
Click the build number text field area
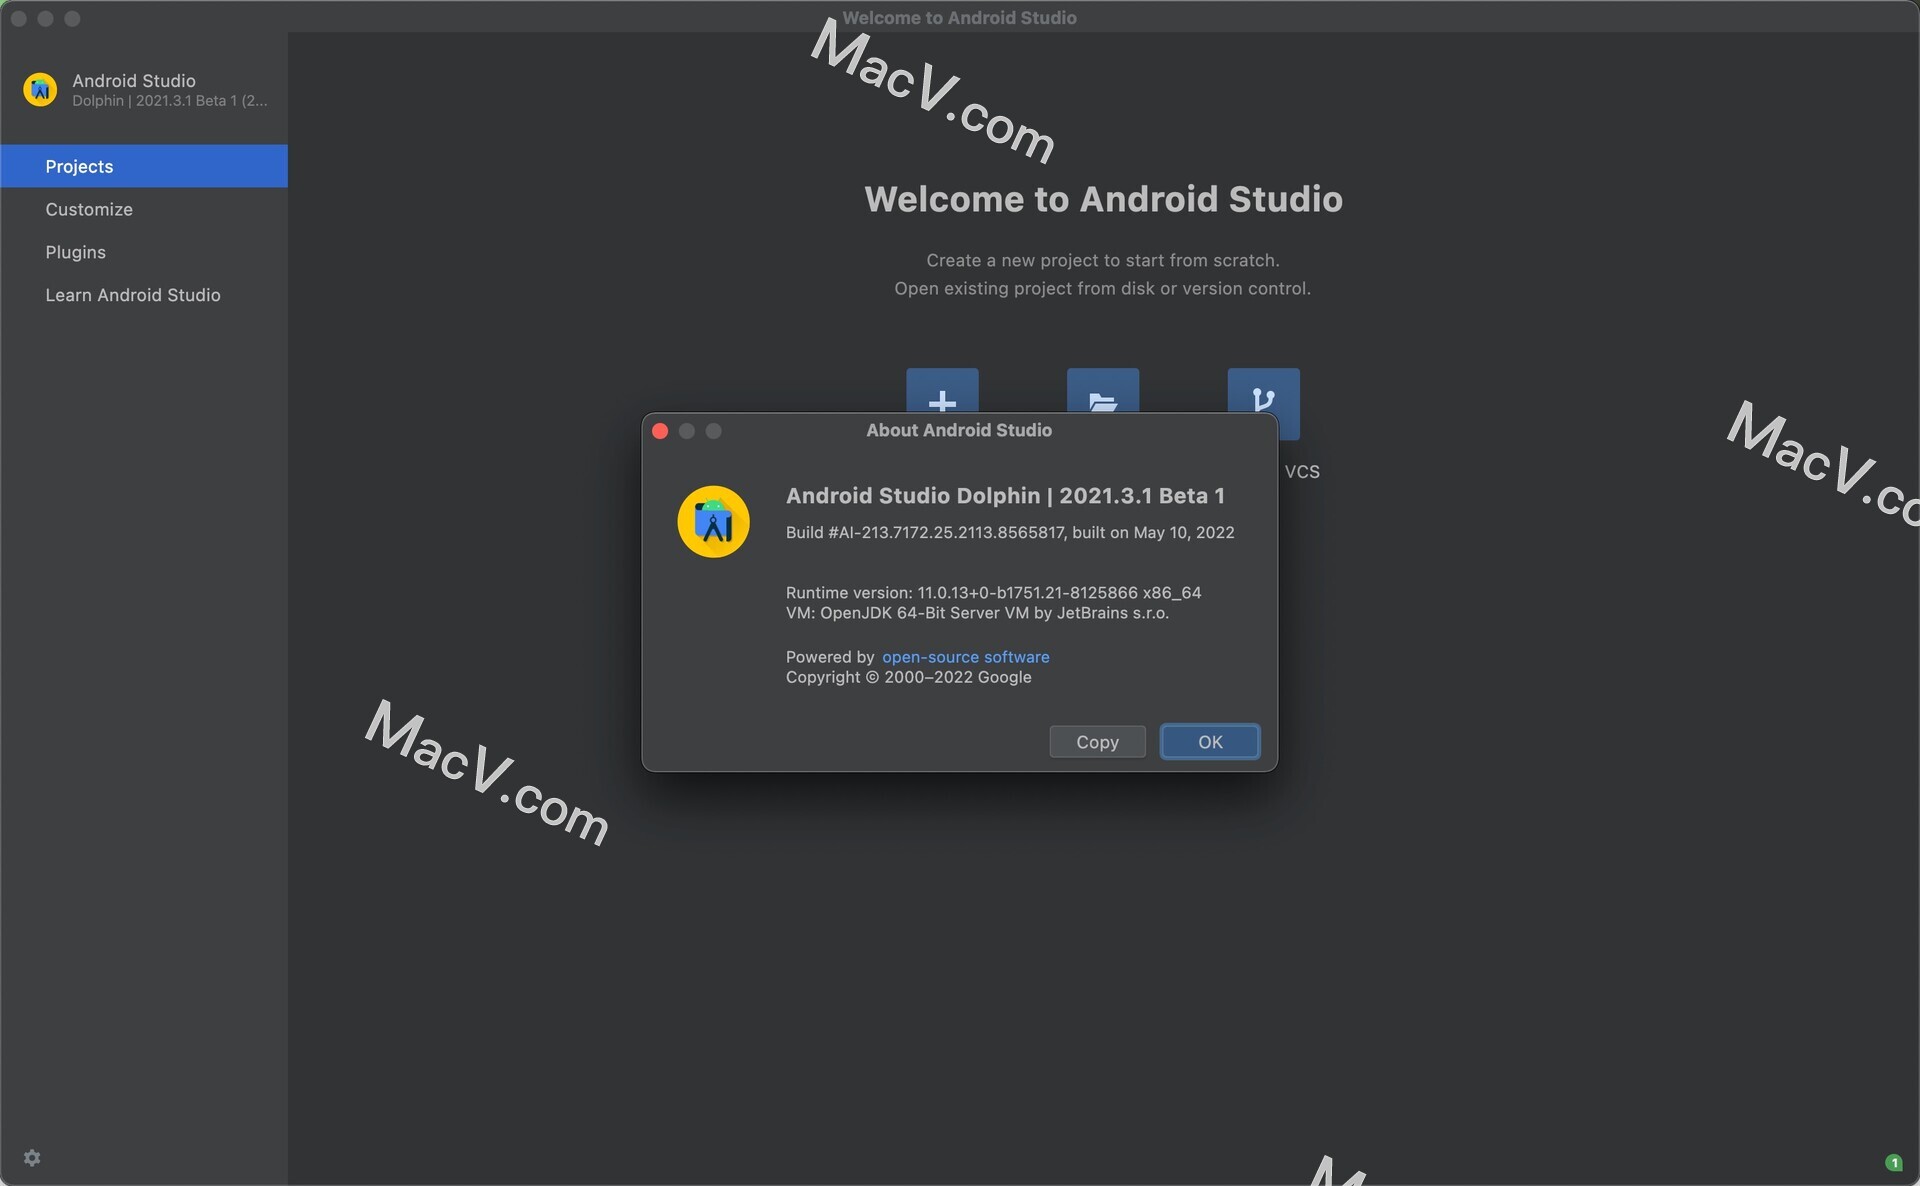(1008, 532)
